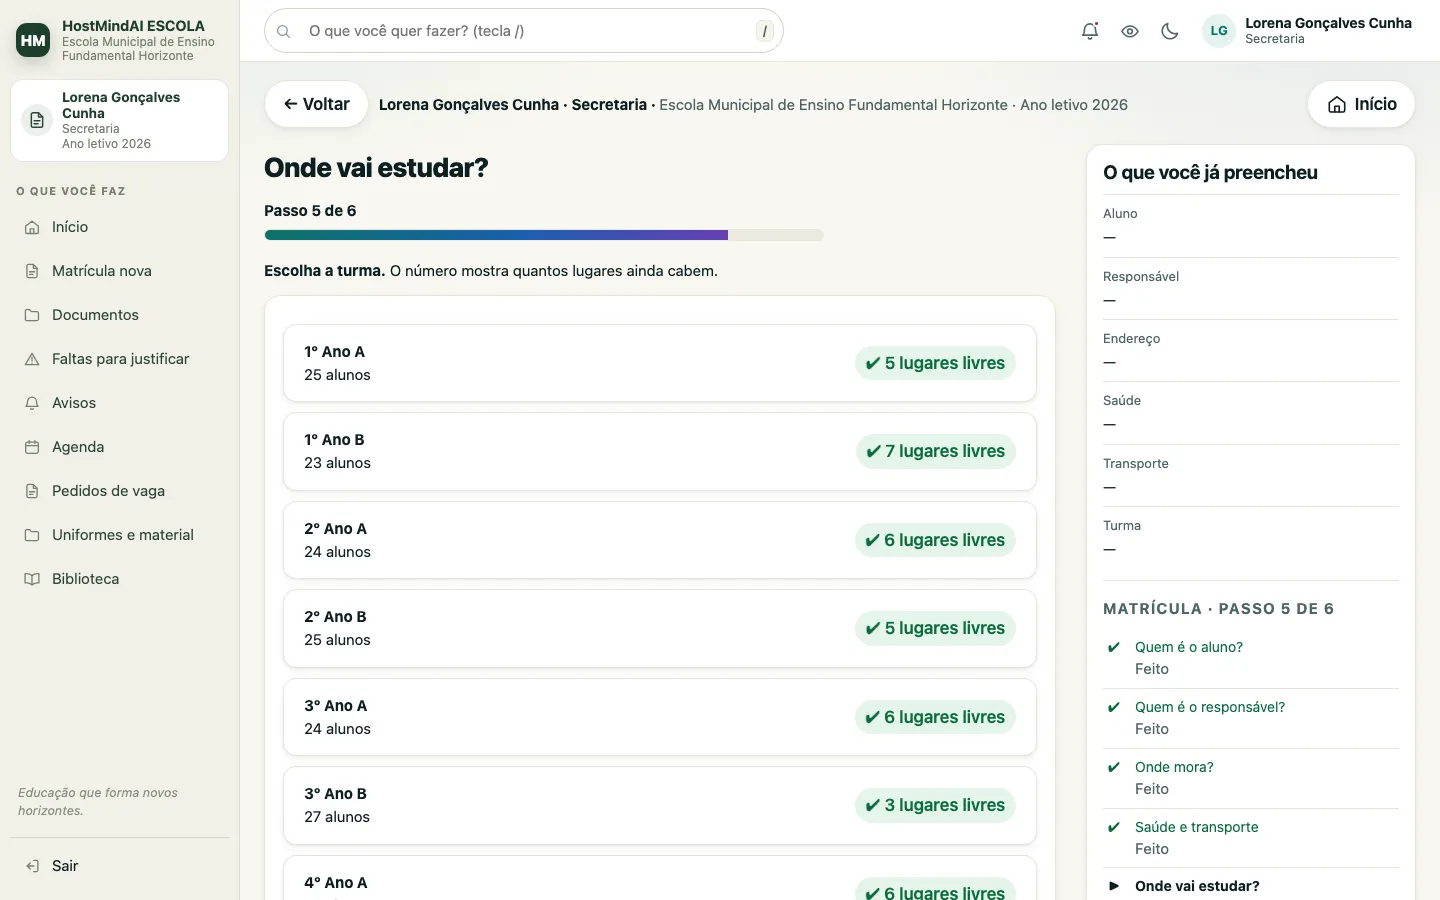The height and width of the screenshot is (900, 1440).
Task: Open Agenda in the sidebar
Action: pyautogui.click(x=120, y=447)
